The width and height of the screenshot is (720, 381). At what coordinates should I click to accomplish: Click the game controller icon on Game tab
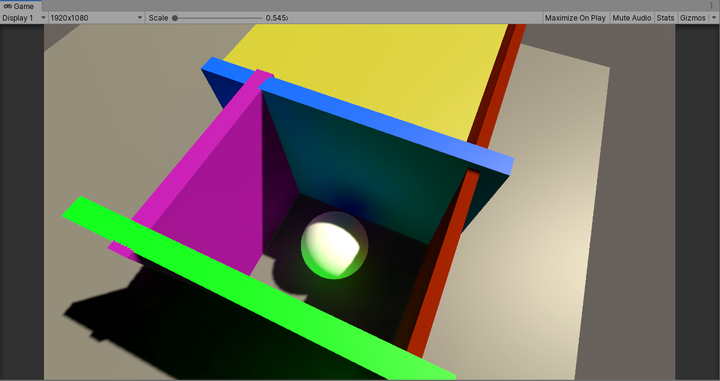coord(7,6)
